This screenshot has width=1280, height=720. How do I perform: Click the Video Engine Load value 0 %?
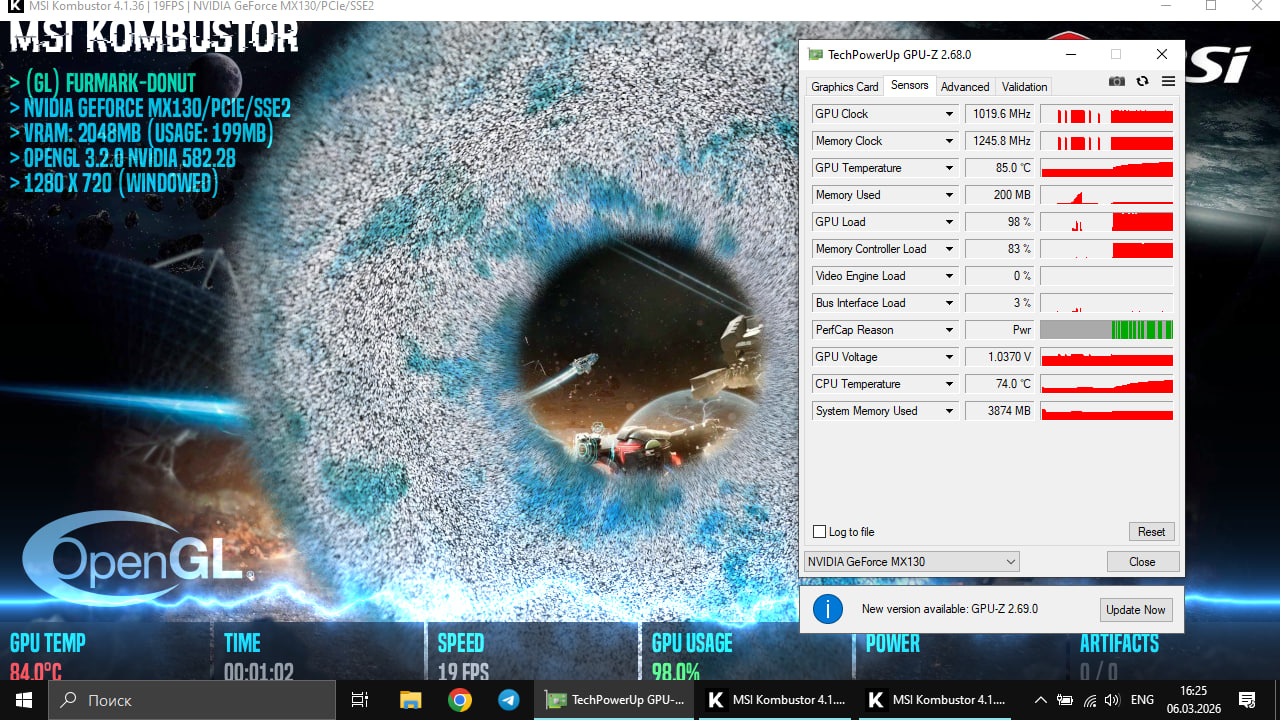999,276
